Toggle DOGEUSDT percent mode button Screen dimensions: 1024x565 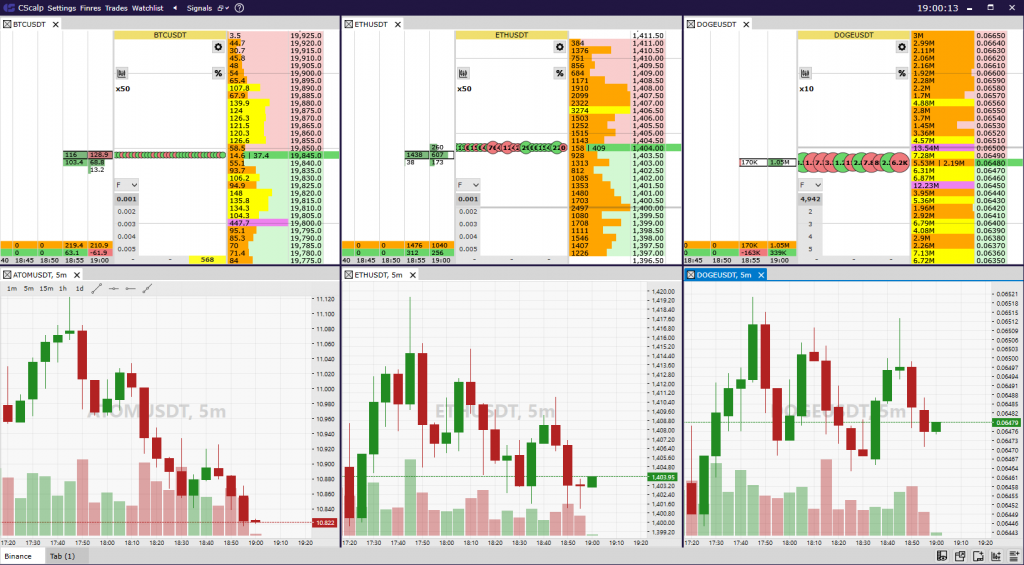click(902, 73)
